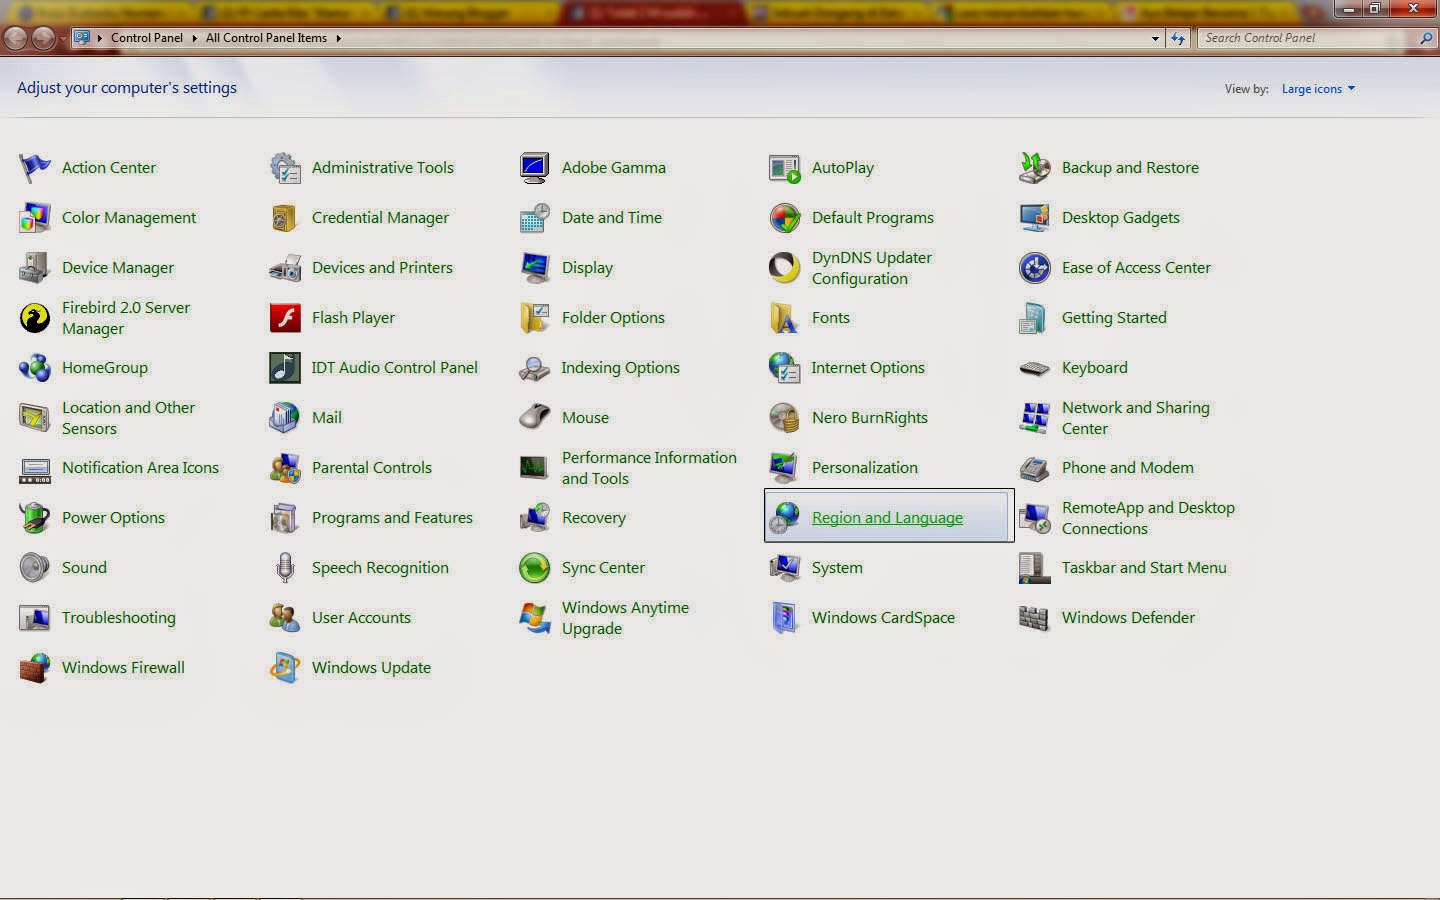Open the View by Large icons dropdown
Image resolution: width=1440 pixels, height=900 pixels.
point(1318,89)
